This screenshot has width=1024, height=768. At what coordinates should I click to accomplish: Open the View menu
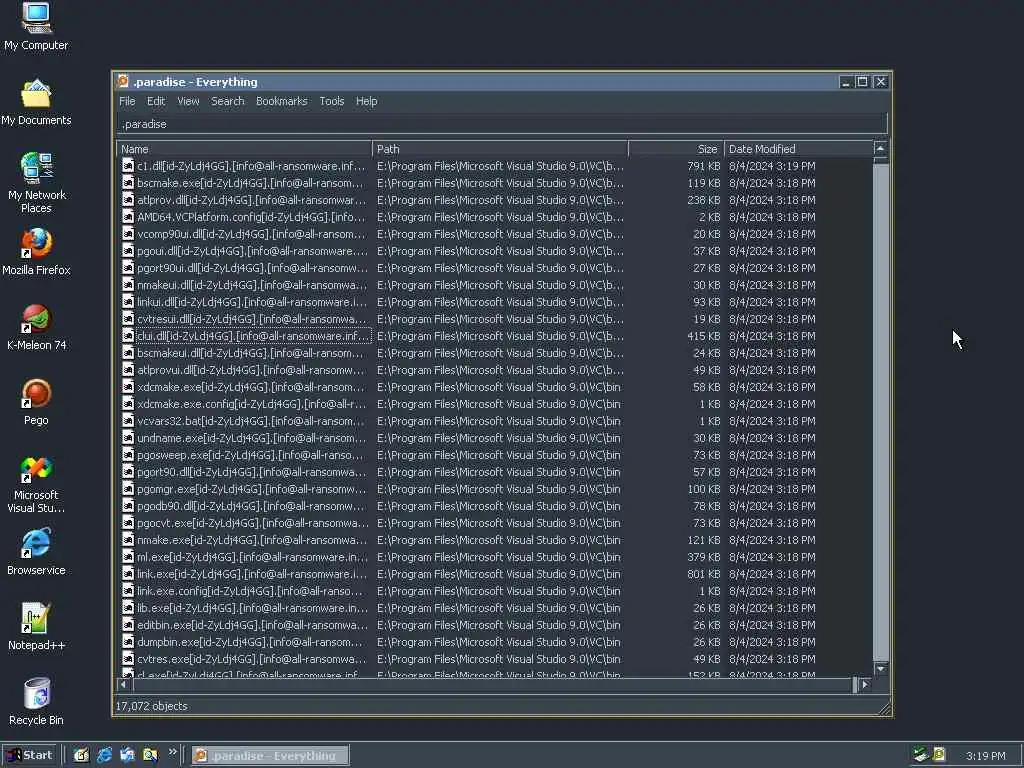[188, 101]
